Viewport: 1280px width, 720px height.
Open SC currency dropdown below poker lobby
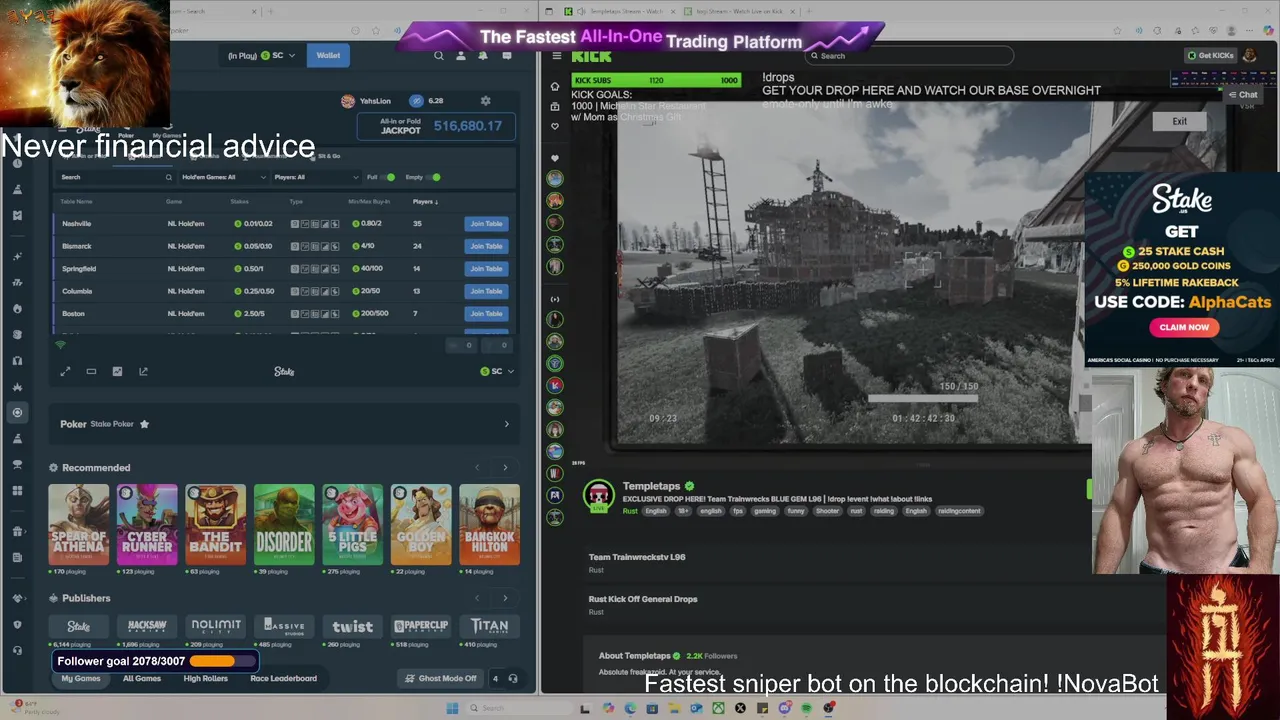click(x=497, y=371)
